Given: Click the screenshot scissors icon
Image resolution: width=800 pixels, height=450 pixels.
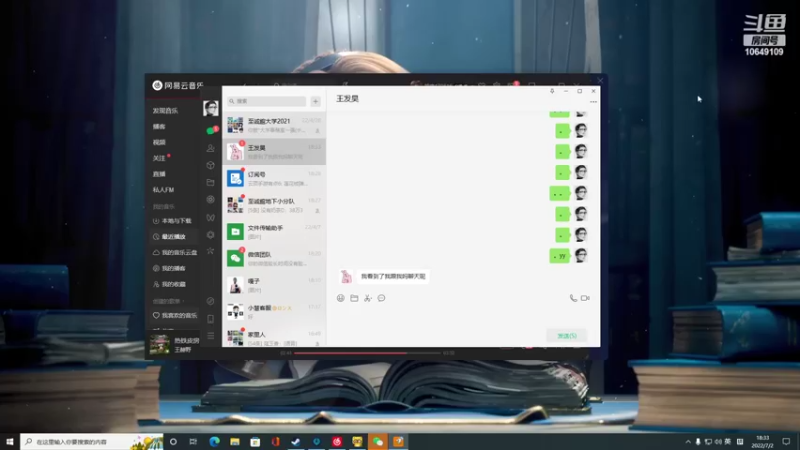Looking at the screenshot, I should pyautogui.click(x=368, y=298).
